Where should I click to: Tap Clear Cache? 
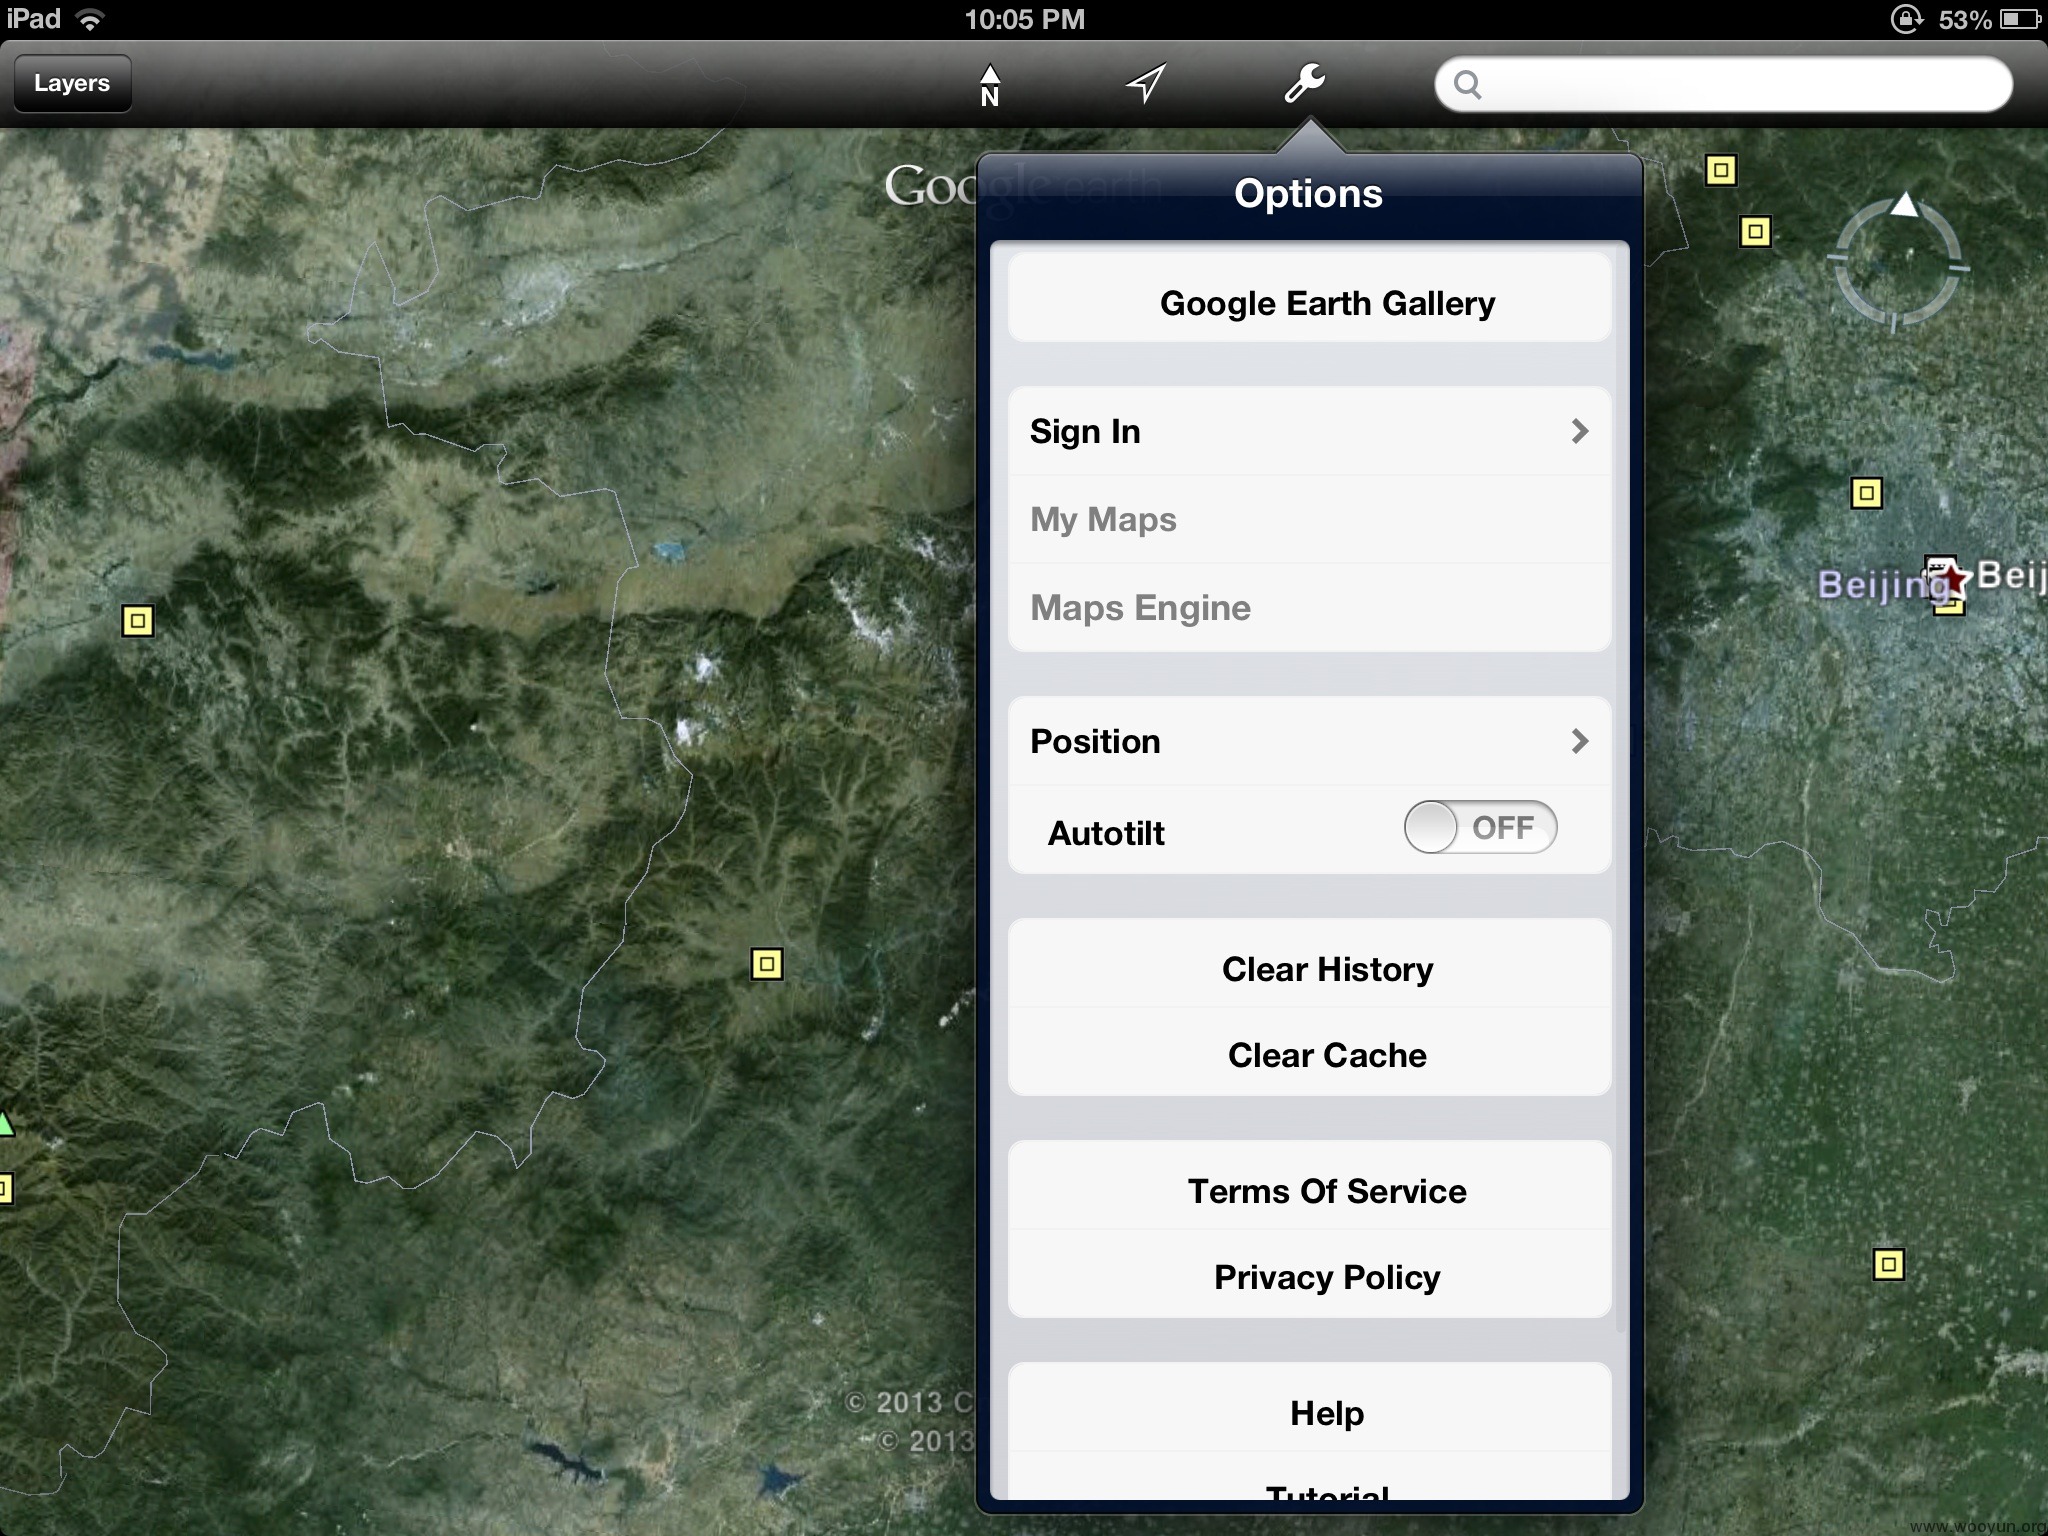(x=1309, y=1052)
